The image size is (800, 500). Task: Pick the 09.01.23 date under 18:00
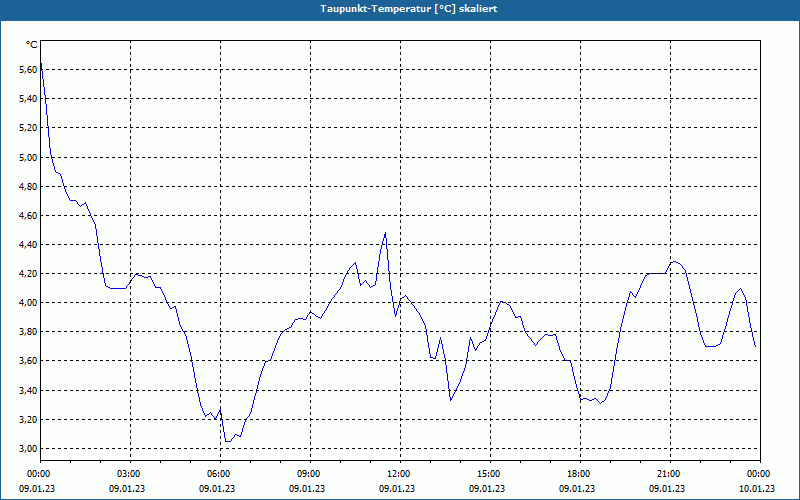click(577, 488)
